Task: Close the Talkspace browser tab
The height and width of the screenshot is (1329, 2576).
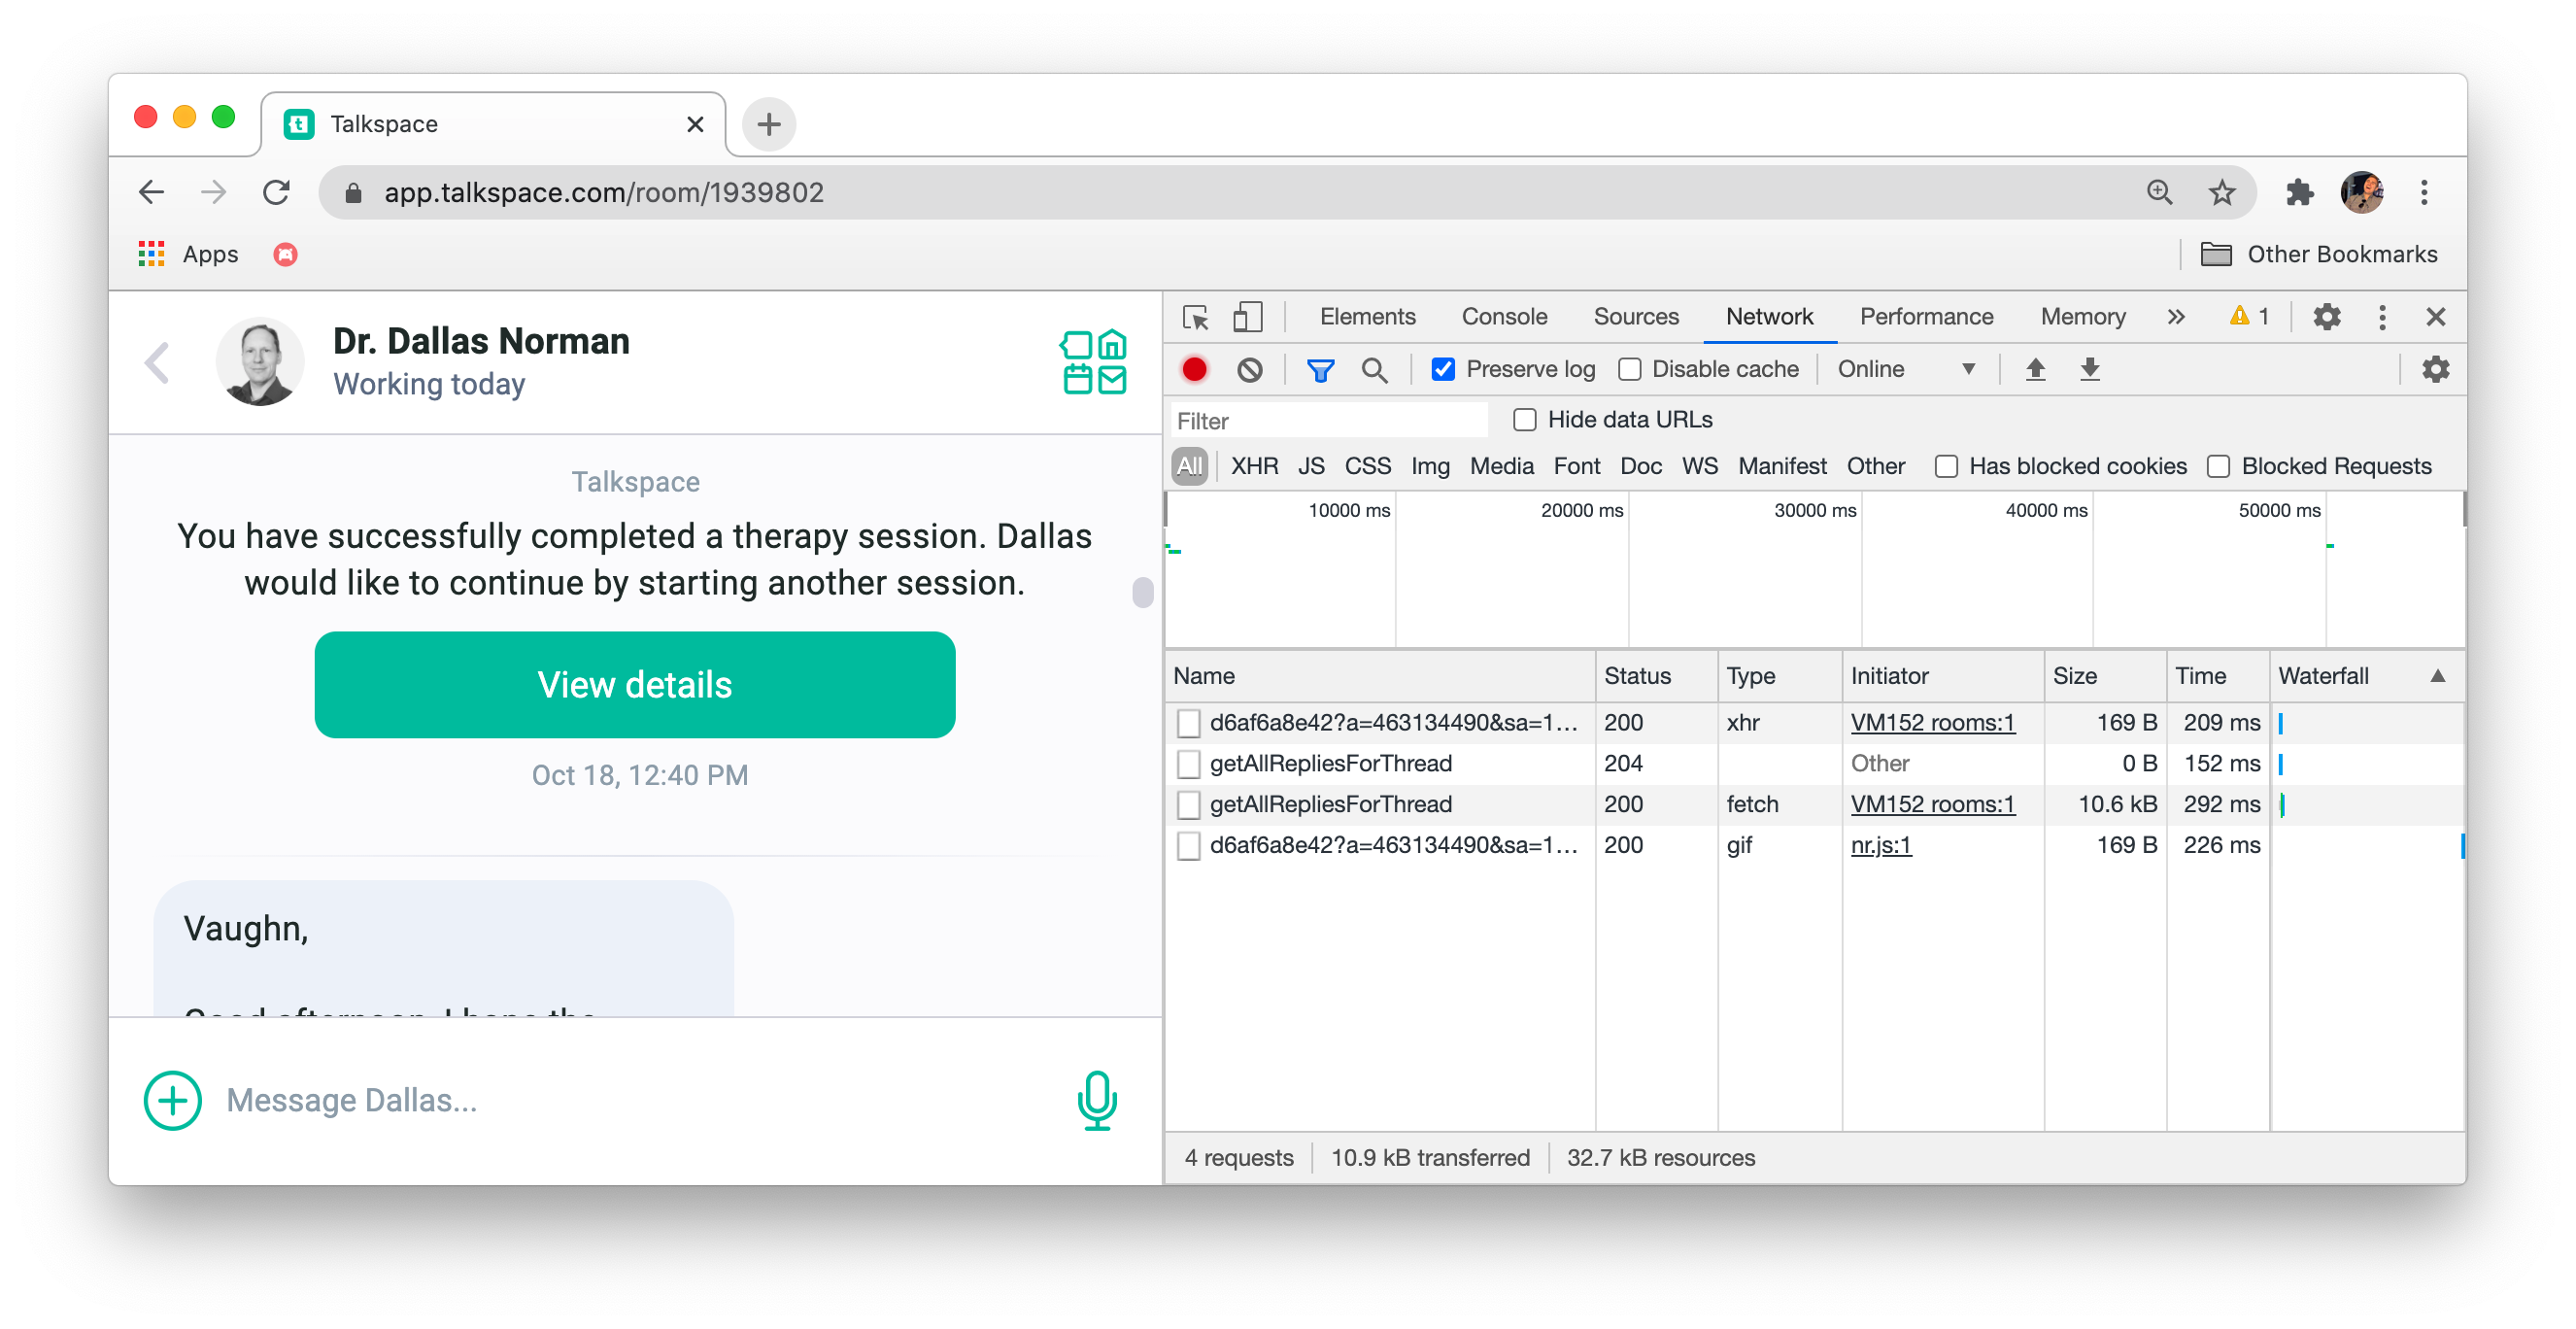Action: [x=695, y=124]
